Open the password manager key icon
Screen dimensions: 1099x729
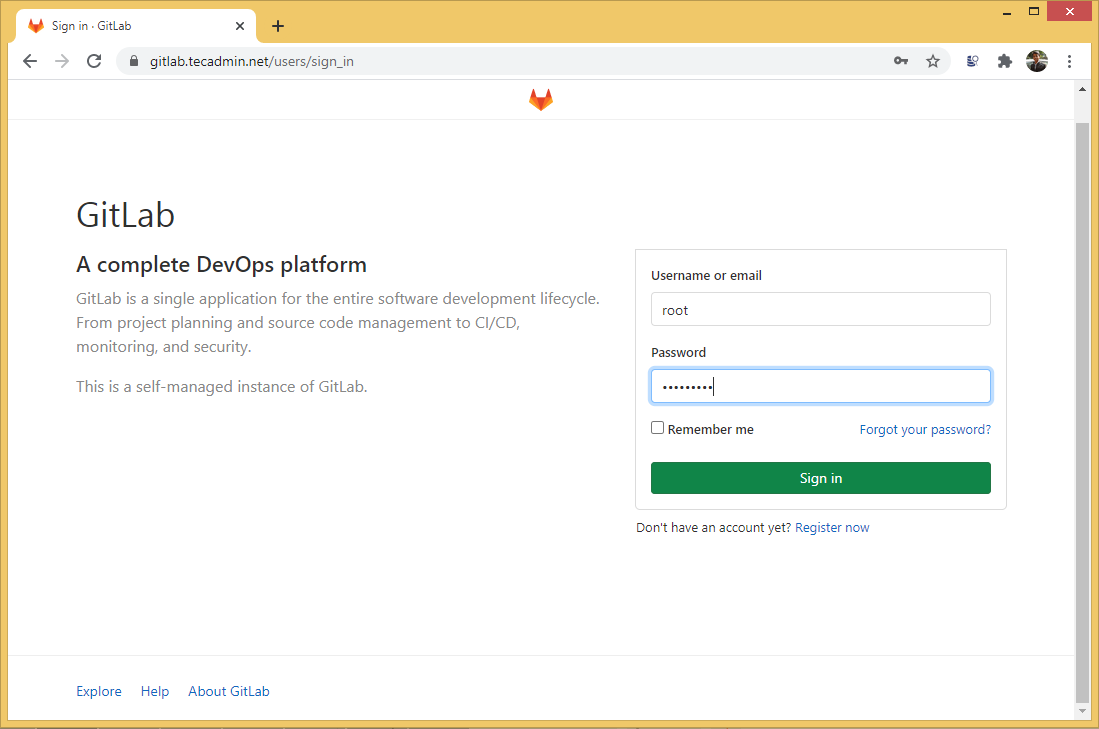click(901, 61)
